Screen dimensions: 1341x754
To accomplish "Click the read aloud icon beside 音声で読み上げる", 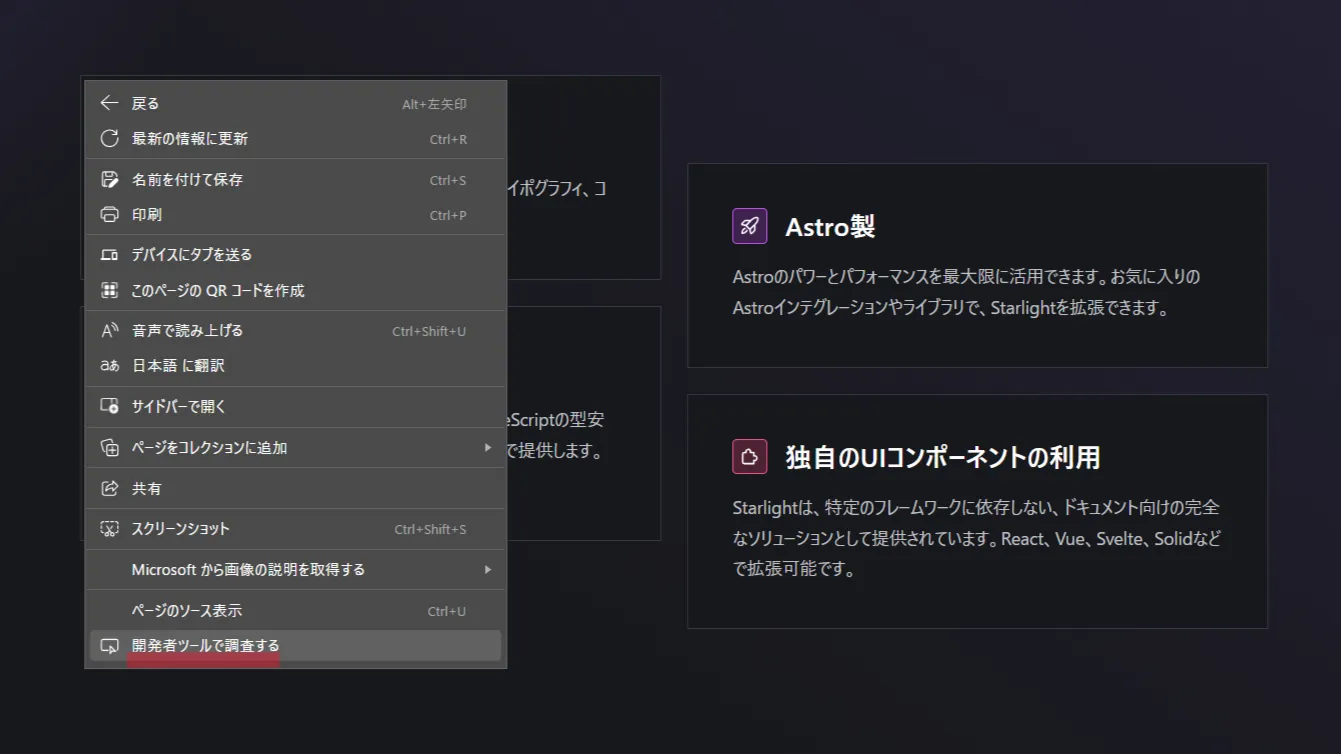I will (x=110, y=331).
